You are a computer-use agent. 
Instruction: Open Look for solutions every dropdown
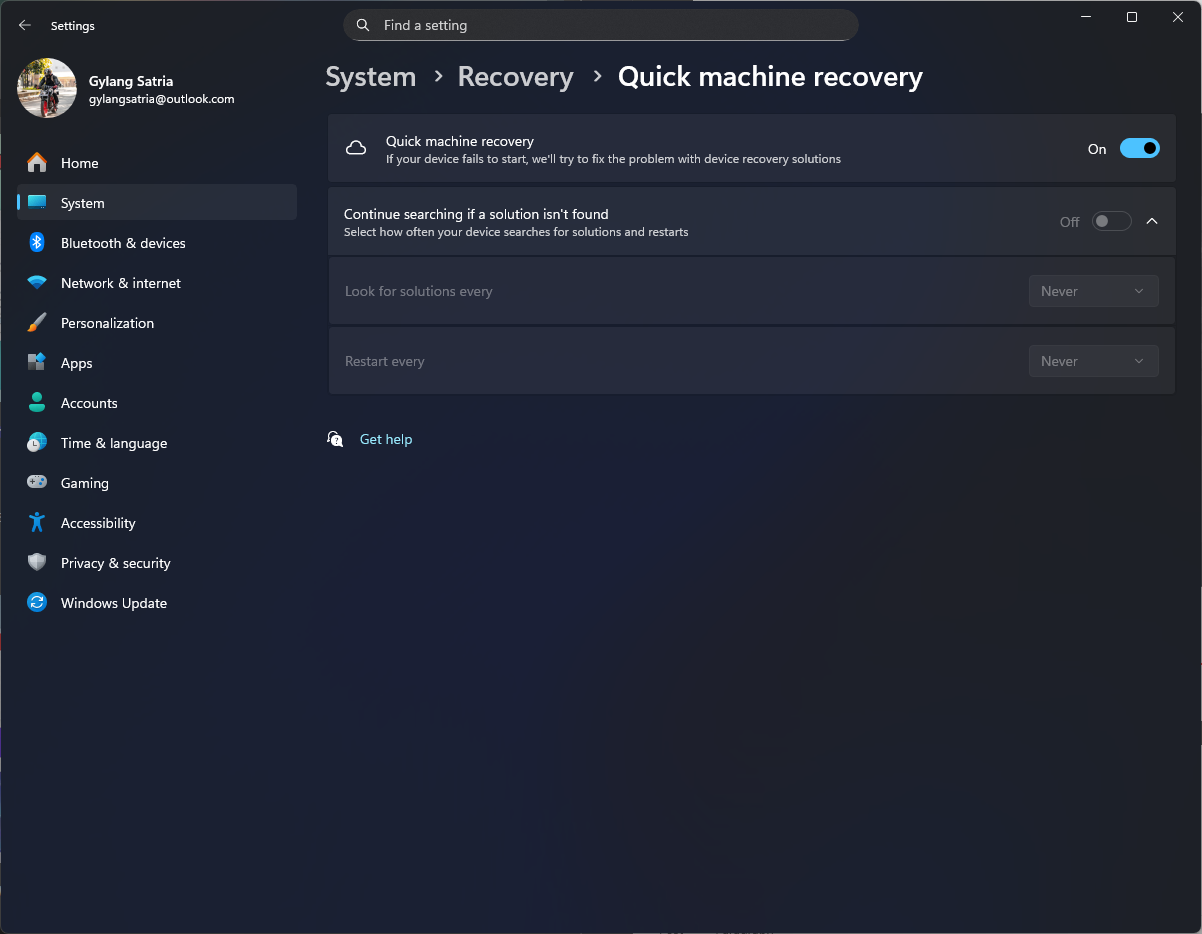(1093, 292)
